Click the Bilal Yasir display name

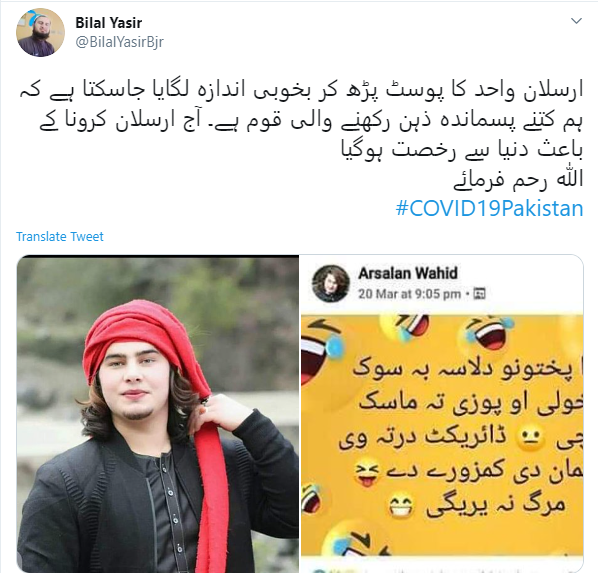click(x=108, y=23)
